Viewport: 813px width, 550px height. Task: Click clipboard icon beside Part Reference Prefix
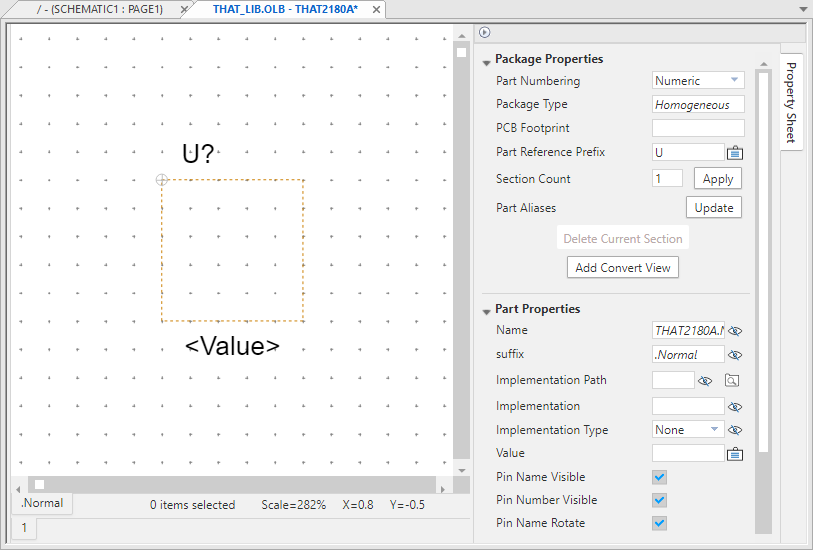coord(735,153)
